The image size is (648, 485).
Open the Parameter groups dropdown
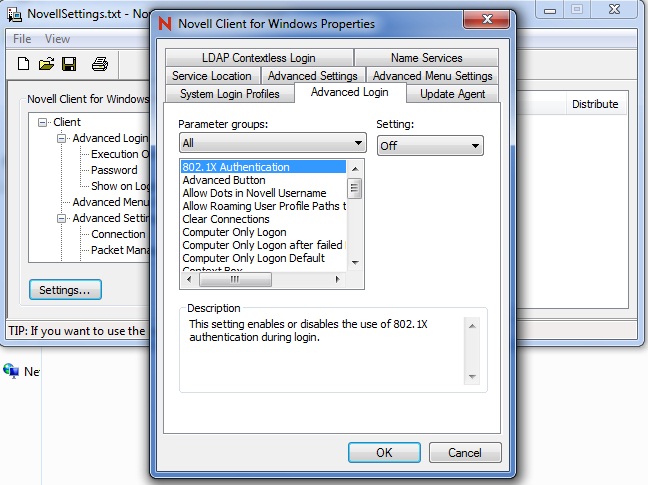(273, 143)
